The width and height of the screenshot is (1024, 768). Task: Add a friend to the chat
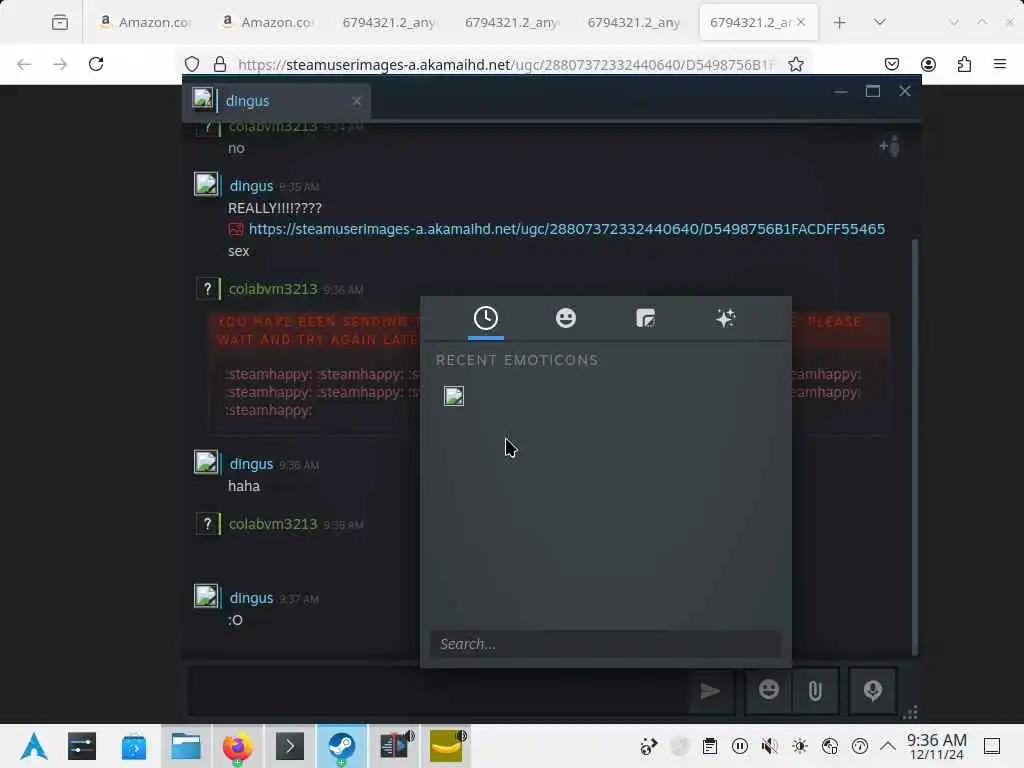(889, 146)
